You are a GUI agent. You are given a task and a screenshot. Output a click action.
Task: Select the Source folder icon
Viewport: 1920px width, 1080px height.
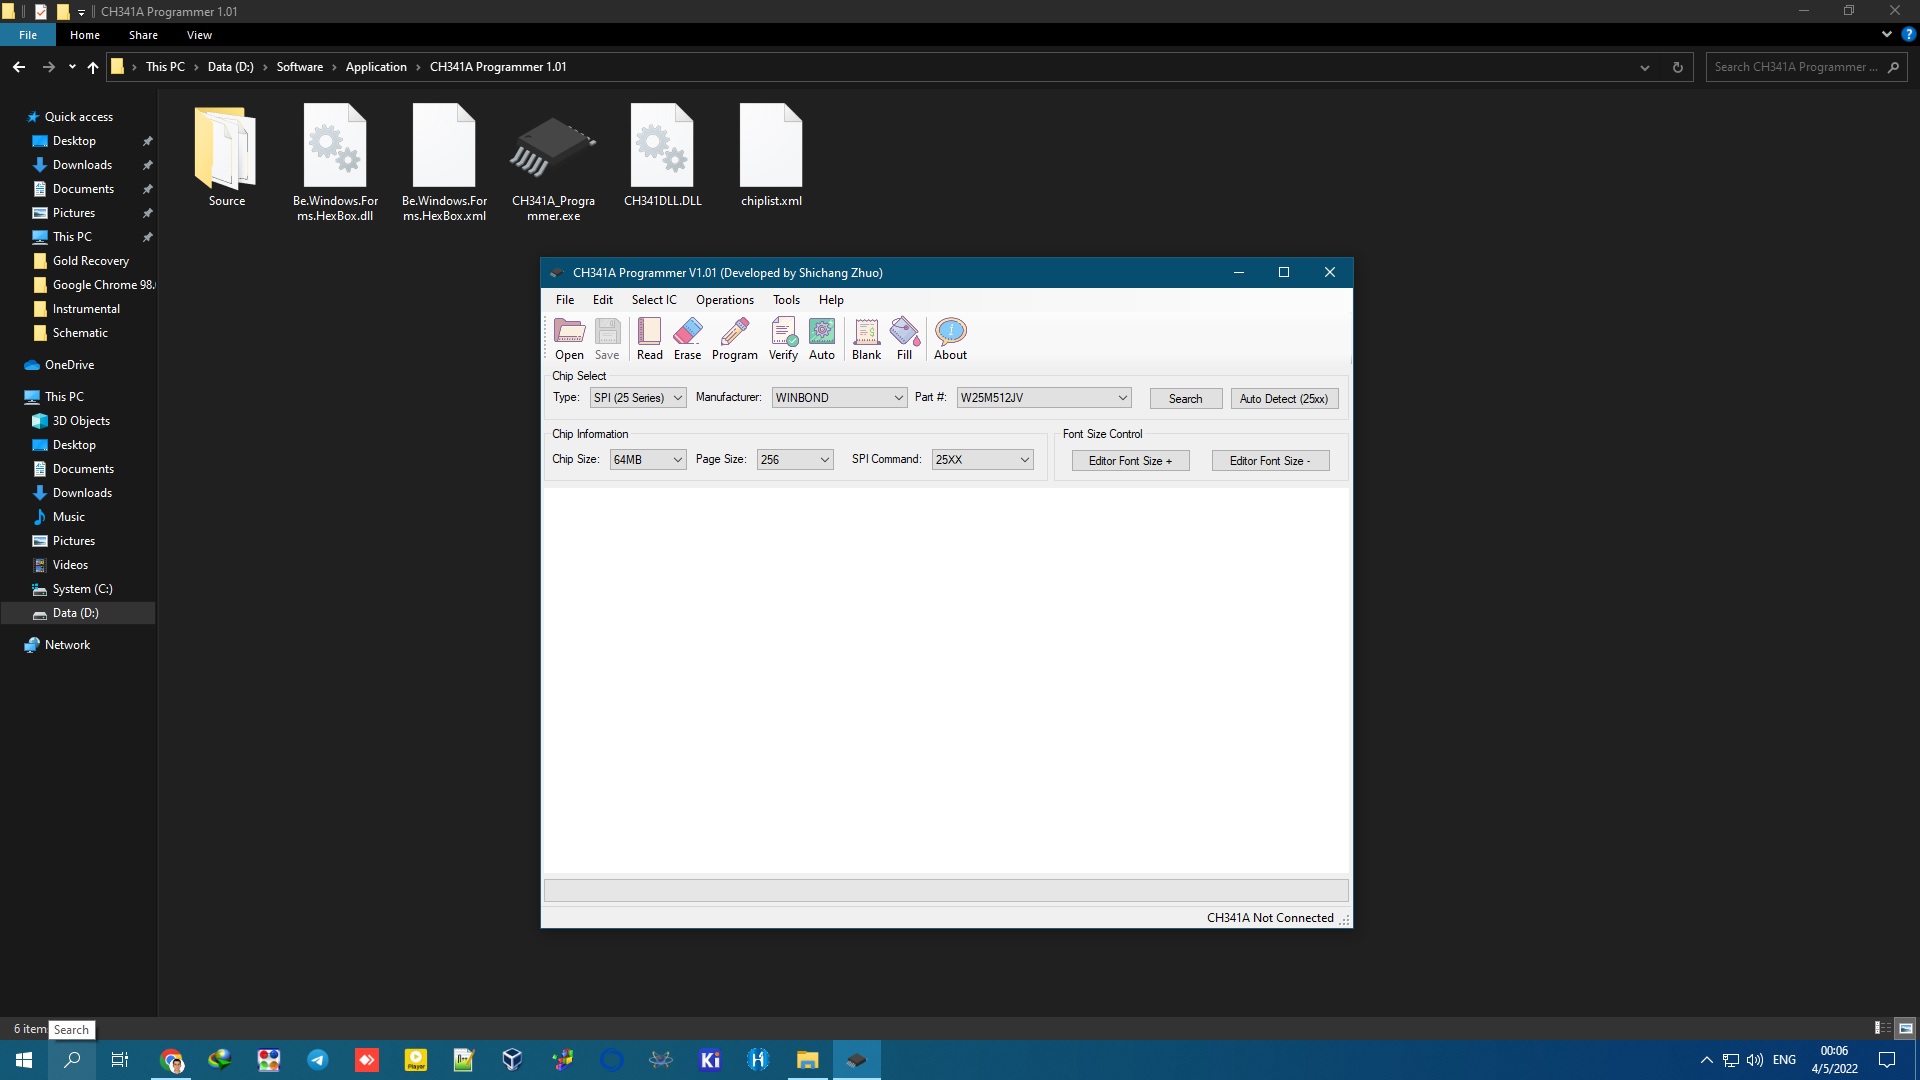click(226, 156)
